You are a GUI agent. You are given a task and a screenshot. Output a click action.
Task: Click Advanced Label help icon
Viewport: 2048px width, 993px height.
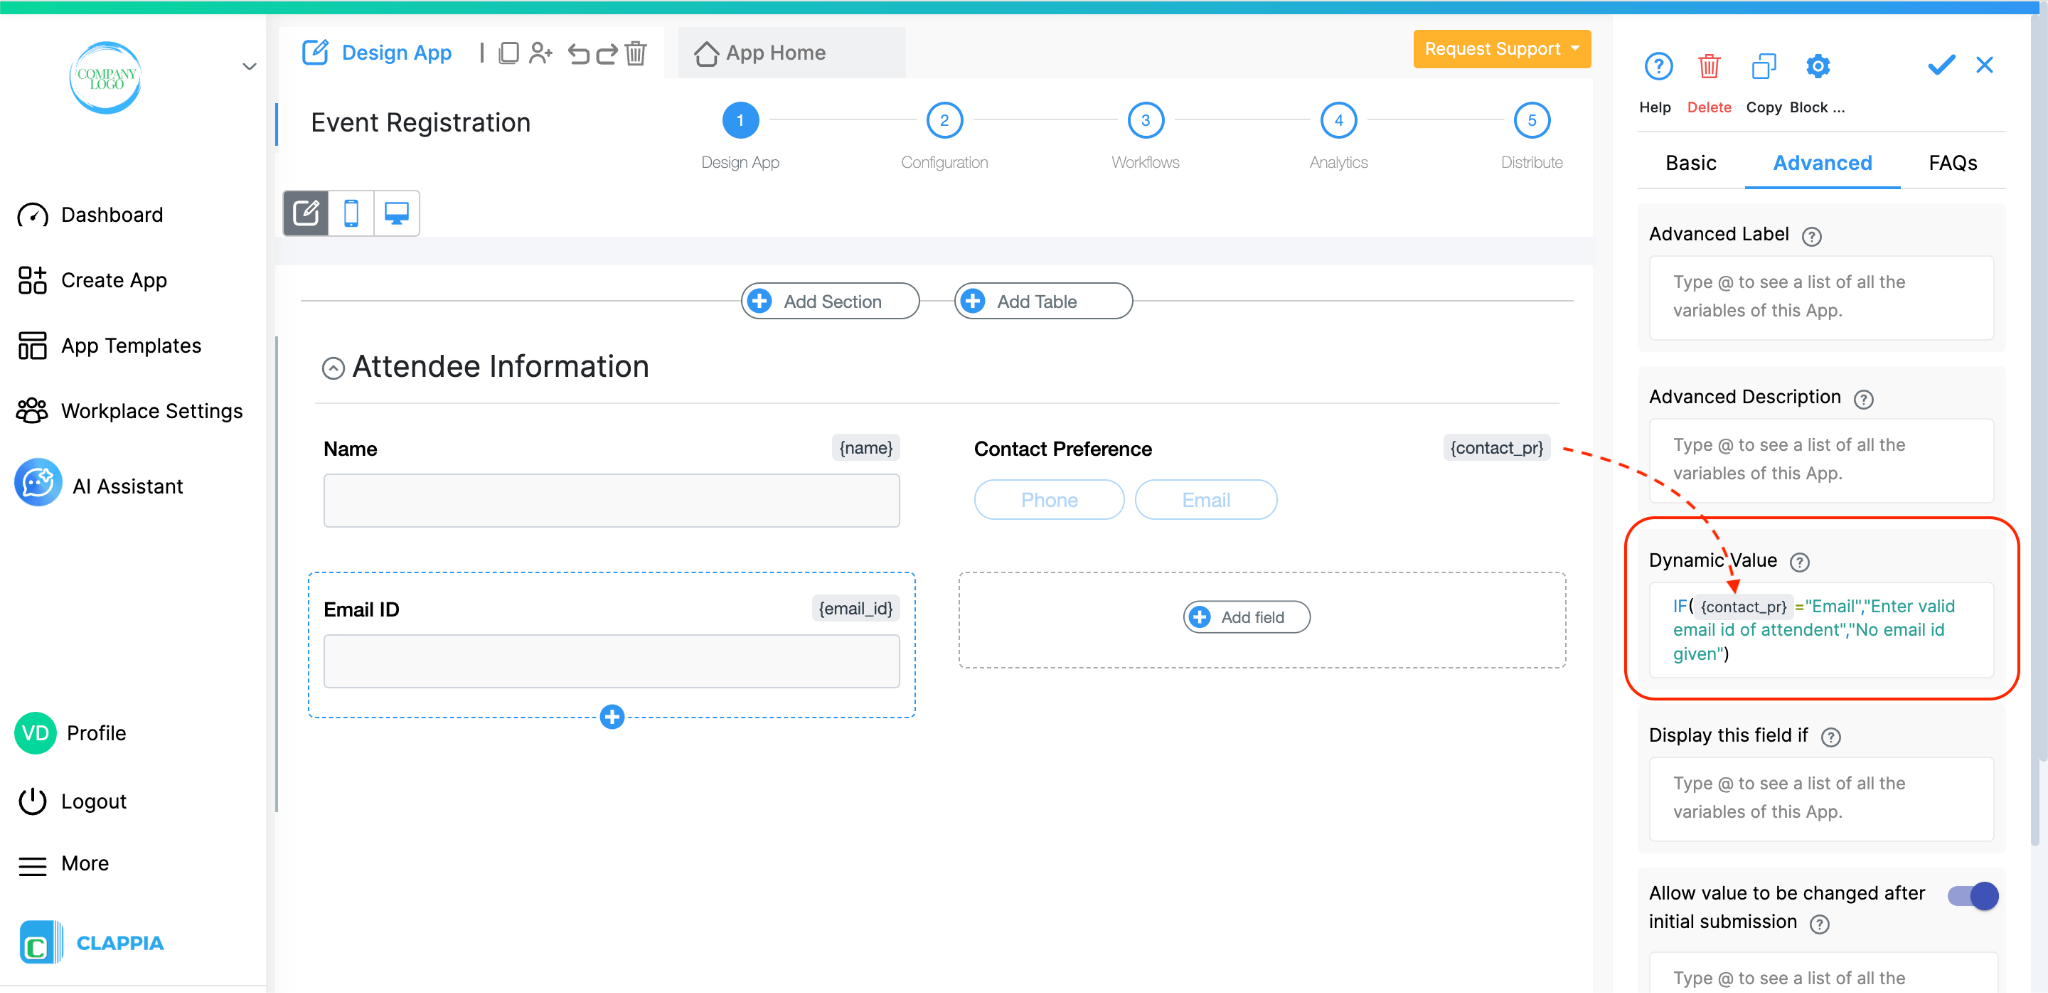click(1812, 236)
